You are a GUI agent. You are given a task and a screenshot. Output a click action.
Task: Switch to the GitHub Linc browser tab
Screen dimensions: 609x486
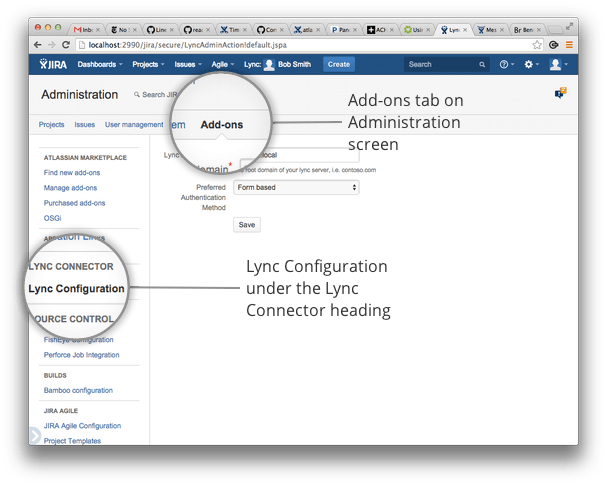click(x=160, y=30)
